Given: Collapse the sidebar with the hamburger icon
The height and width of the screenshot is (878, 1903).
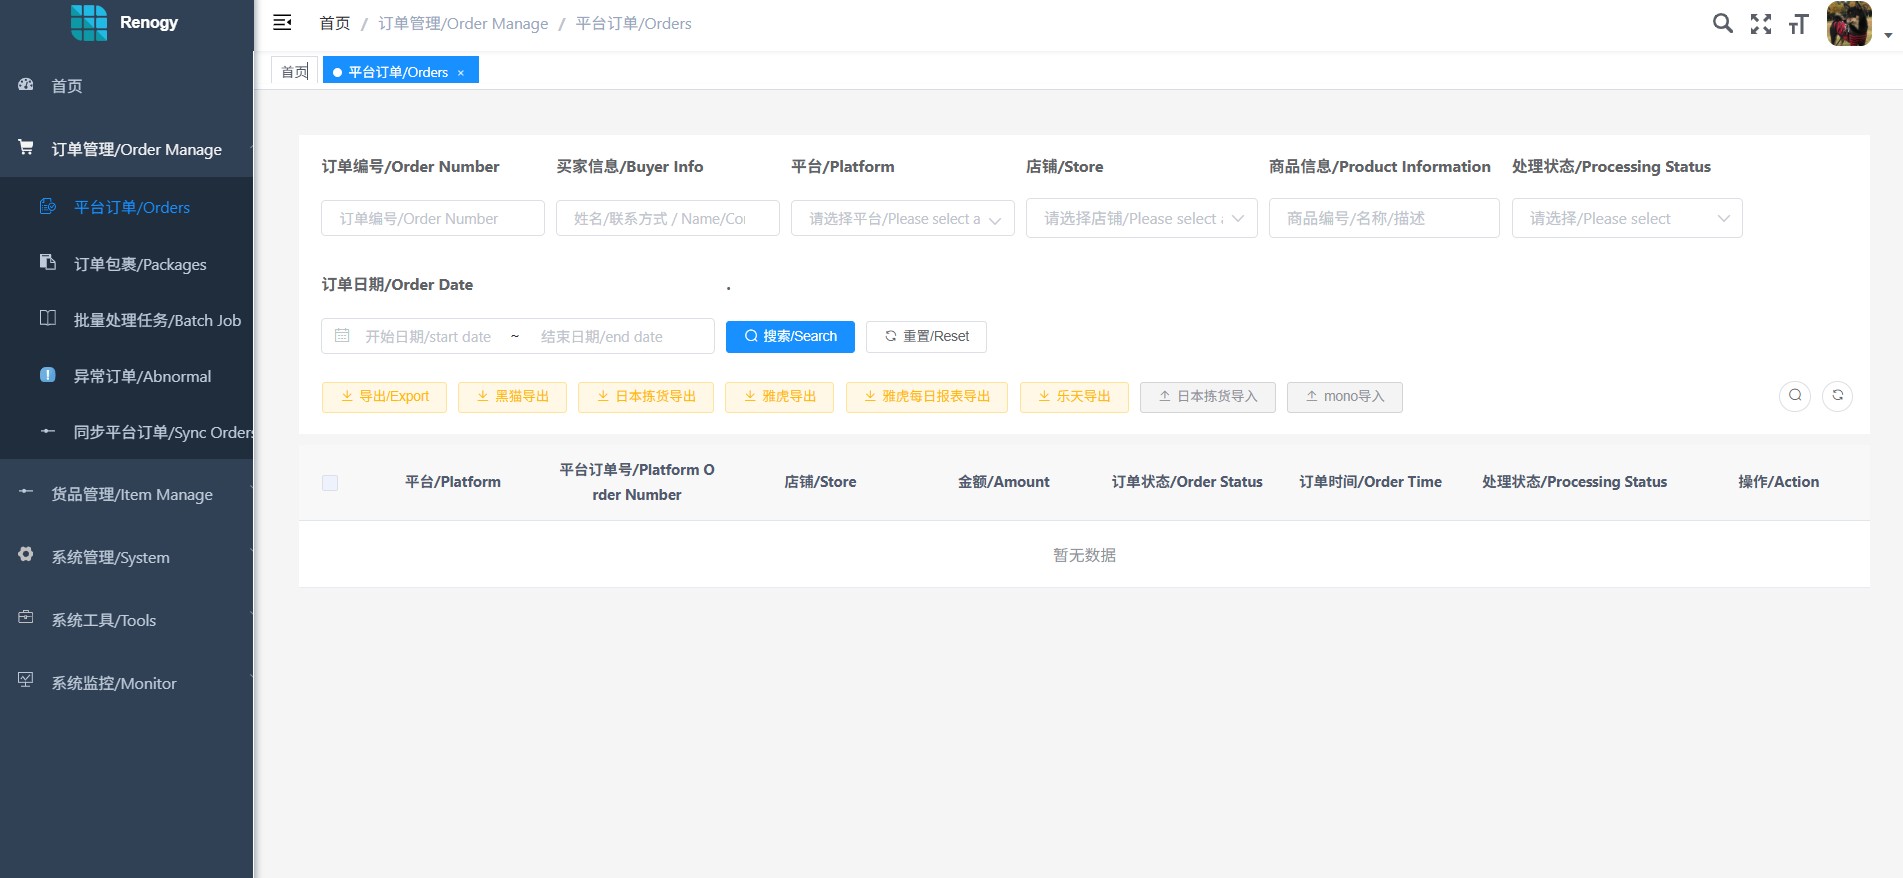Looking at the screenshot, I should 282,22.
